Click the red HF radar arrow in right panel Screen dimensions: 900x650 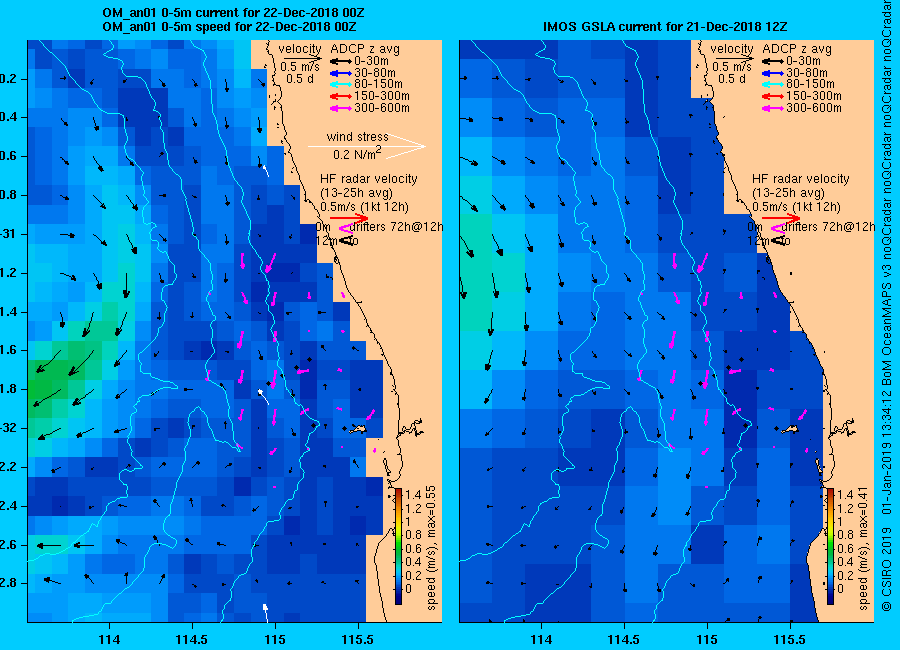(781, 218)
